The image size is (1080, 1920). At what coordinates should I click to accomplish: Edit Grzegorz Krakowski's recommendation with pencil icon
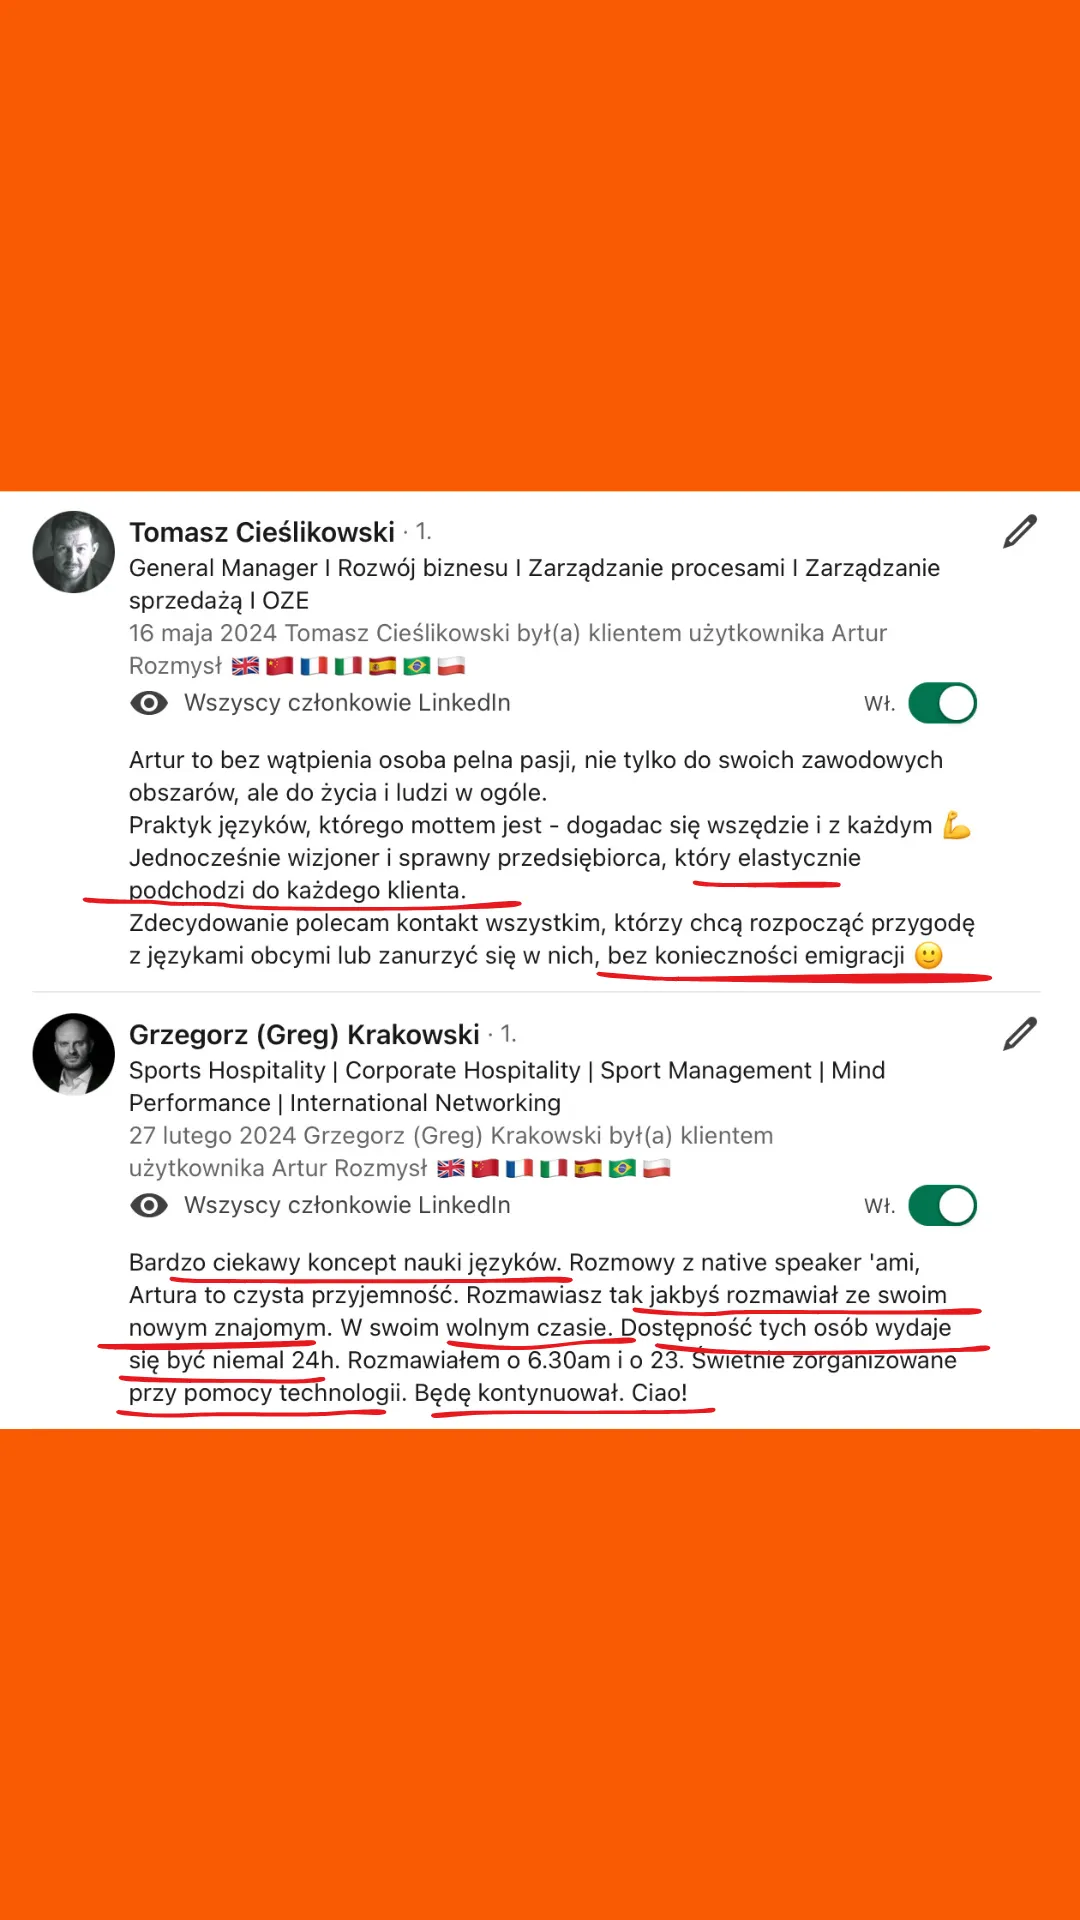1020,1034
